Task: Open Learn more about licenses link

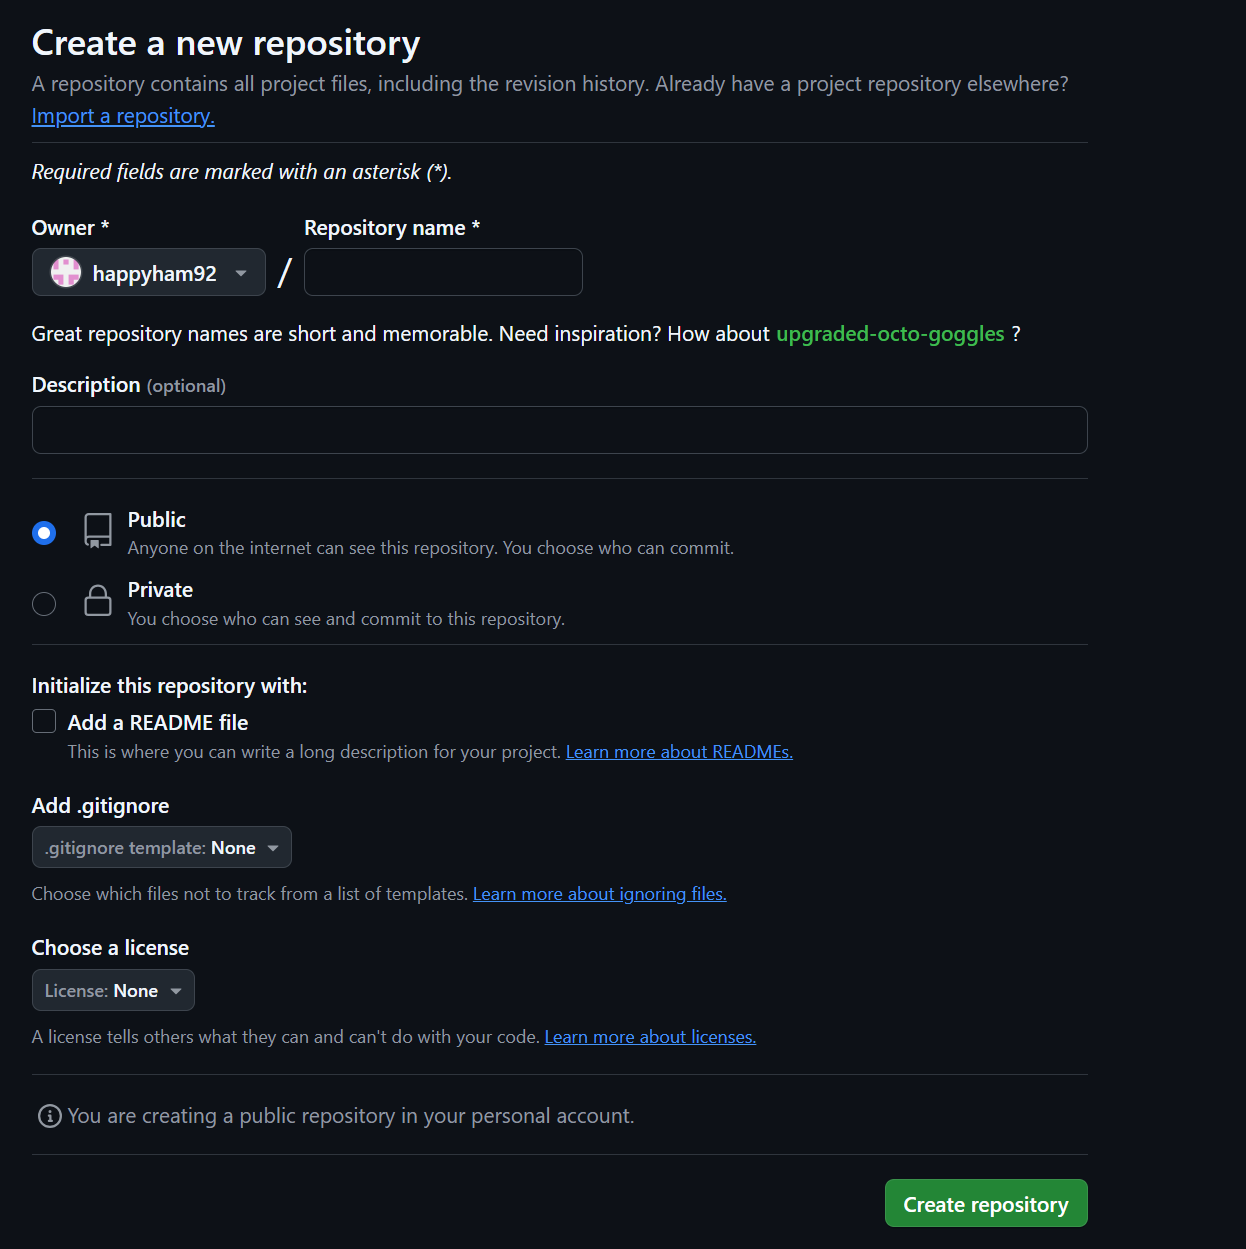Action: [x=650, y=1037]
